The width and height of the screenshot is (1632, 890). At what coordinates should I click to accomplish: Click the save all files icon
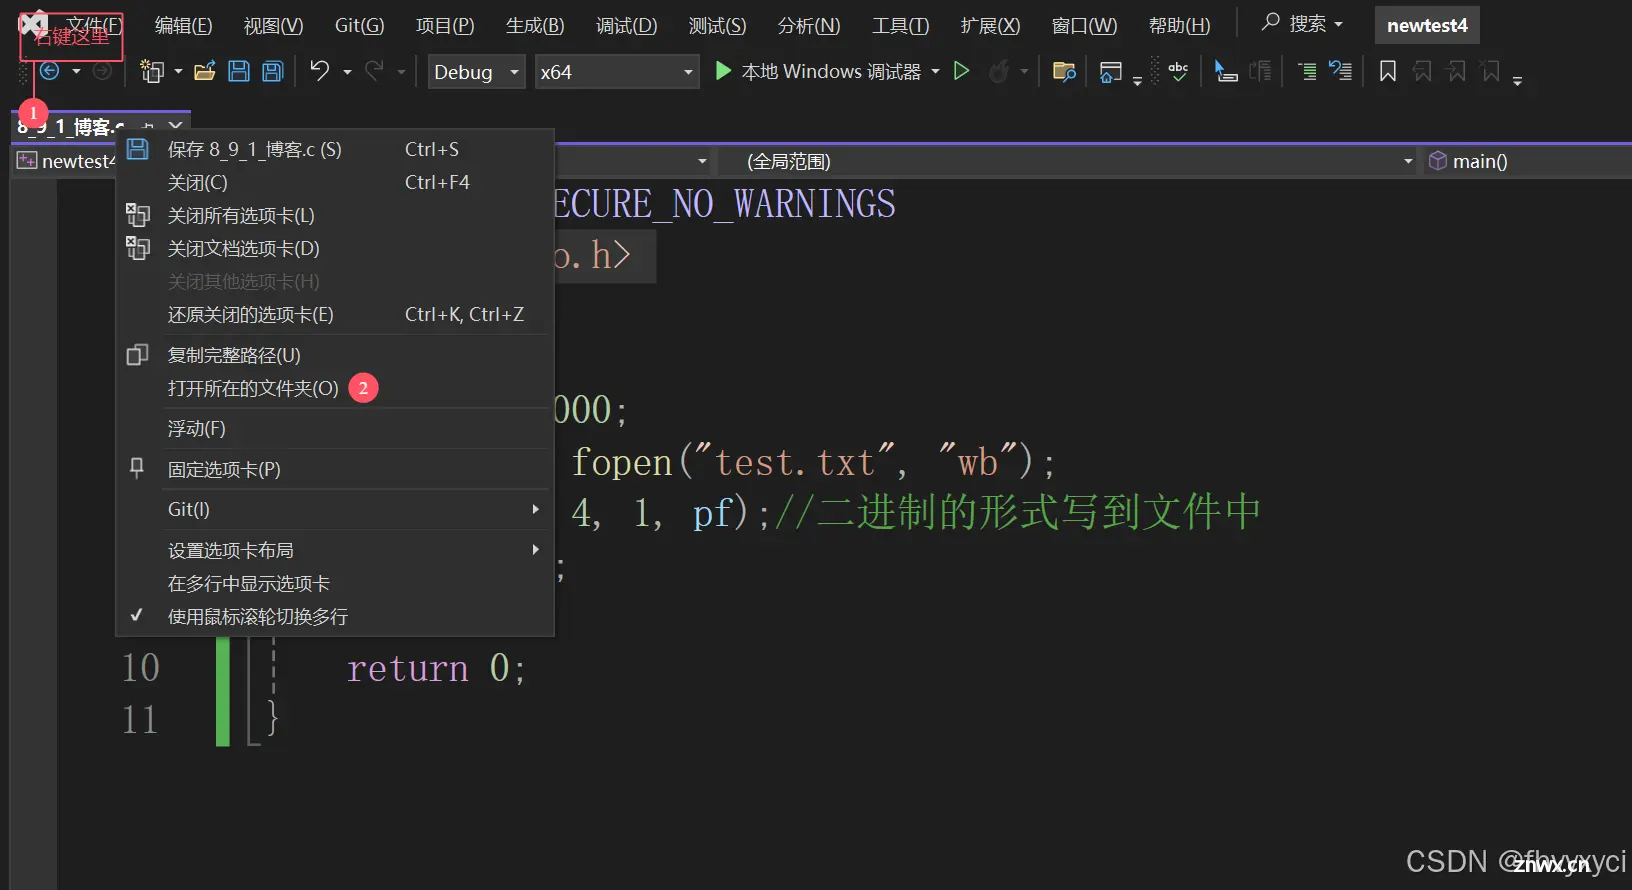point(273,71)
